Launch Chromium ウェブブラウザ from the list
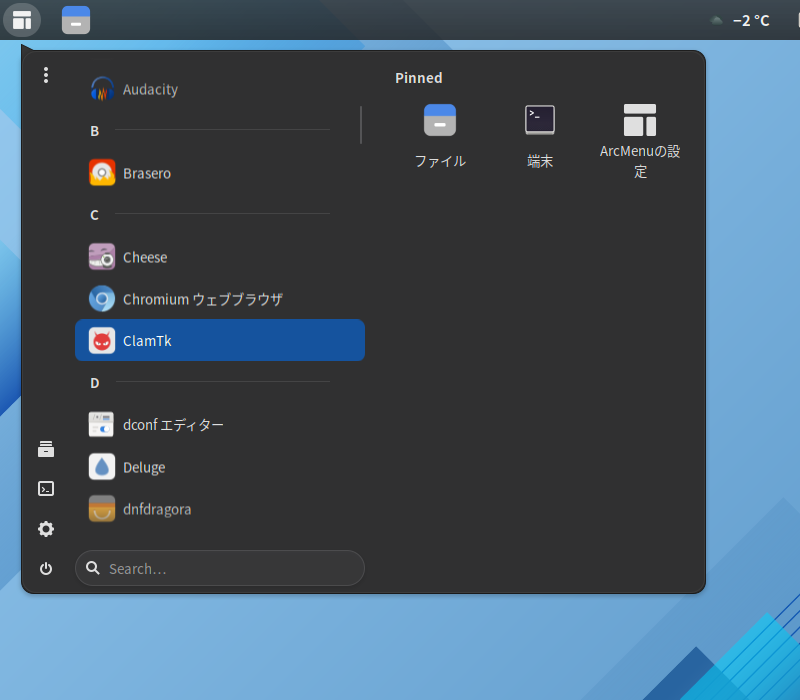The height and width of the screenshot is (700, 800). click(220, 298)
